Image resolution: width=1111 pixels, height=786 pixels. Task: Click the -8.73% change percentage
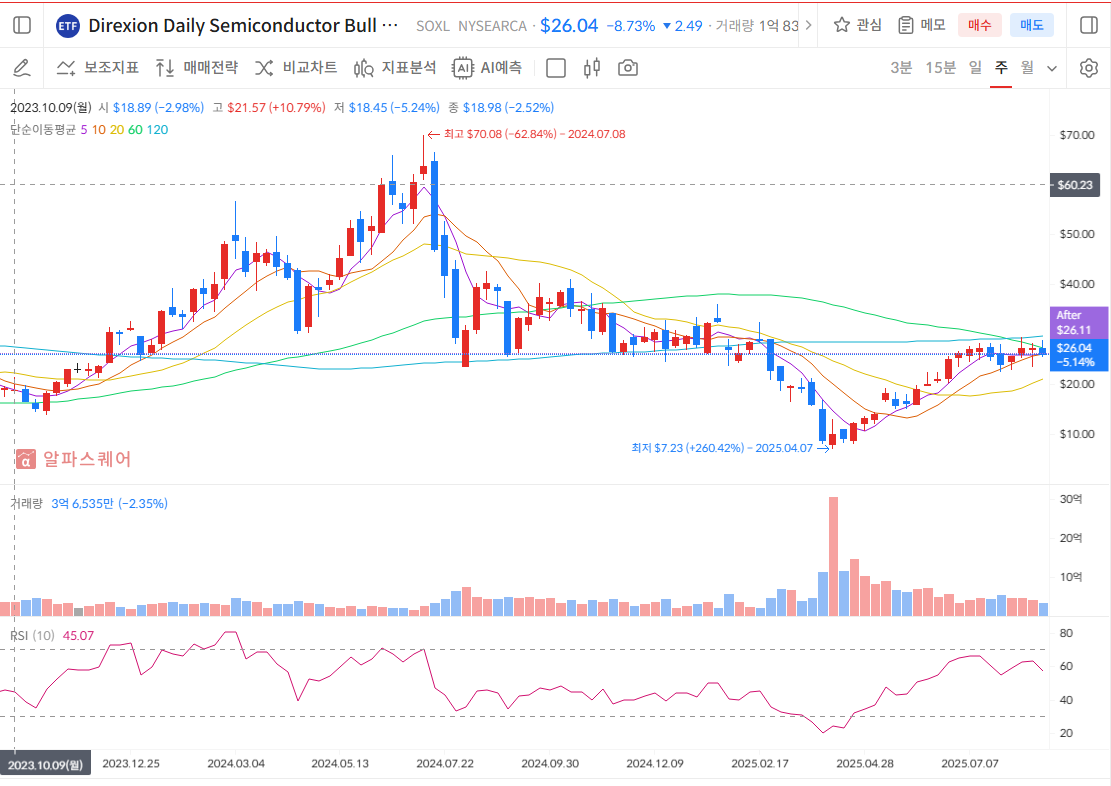click(631, 26)
